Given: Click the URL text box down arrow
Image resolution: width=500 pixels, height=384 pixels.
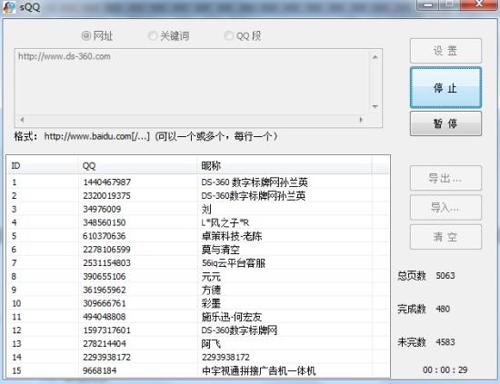Looking at the screenshot, I should coord(375,107).
